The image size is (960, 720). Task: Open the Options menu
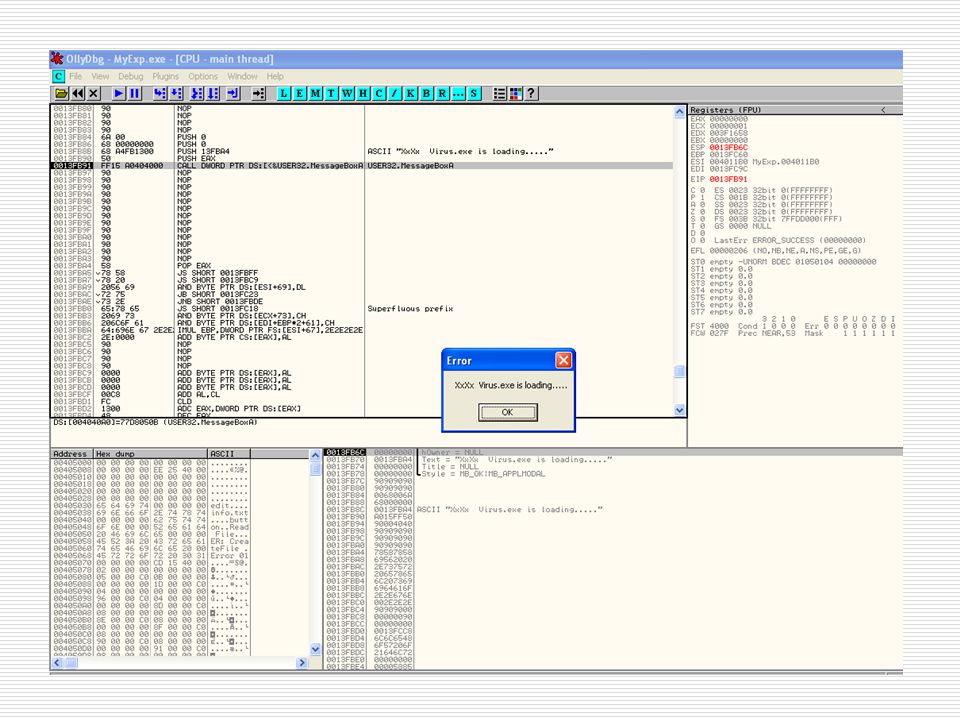pos(203,77)
